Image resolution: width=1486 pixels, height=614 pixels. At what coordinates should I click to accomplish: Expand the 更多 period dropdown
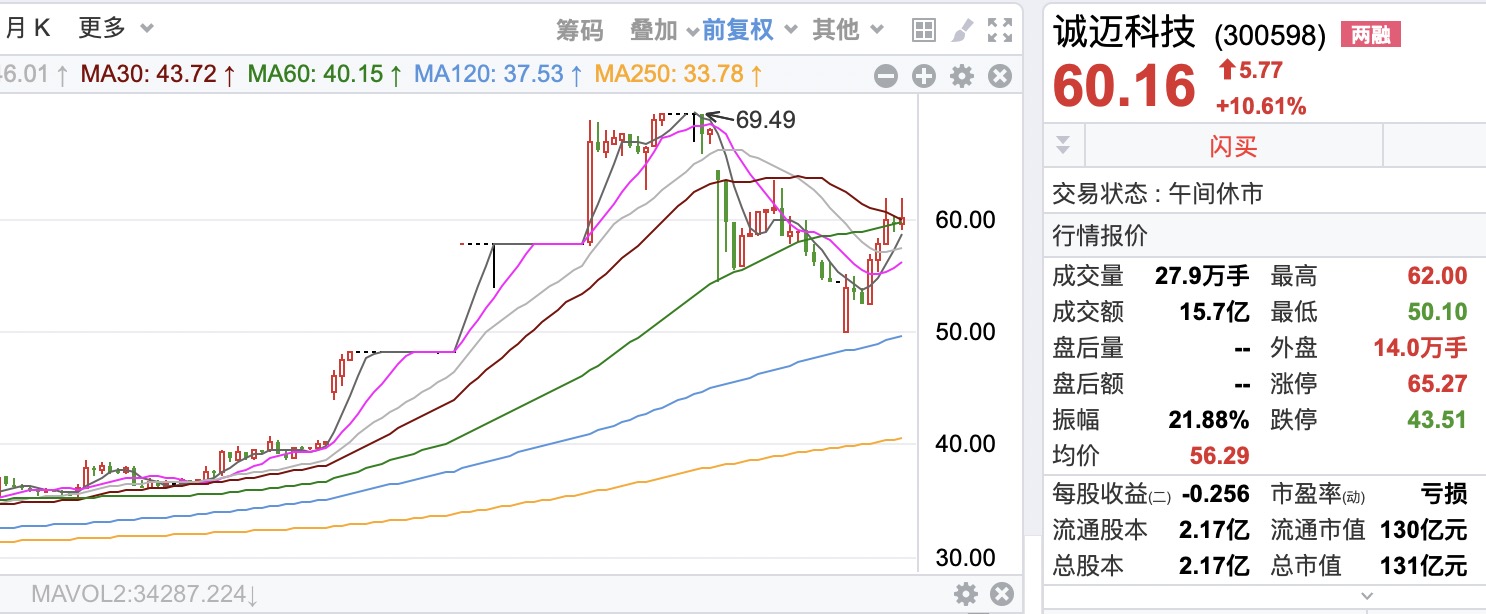click(x=116, y=29)
